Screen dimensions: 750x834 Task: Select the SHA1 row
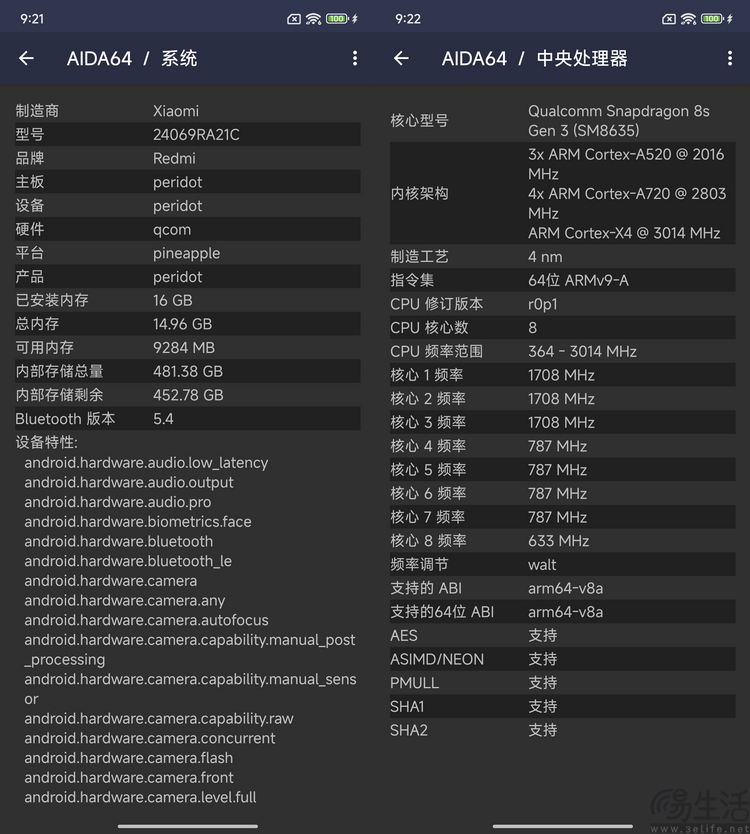click(563, 706)
